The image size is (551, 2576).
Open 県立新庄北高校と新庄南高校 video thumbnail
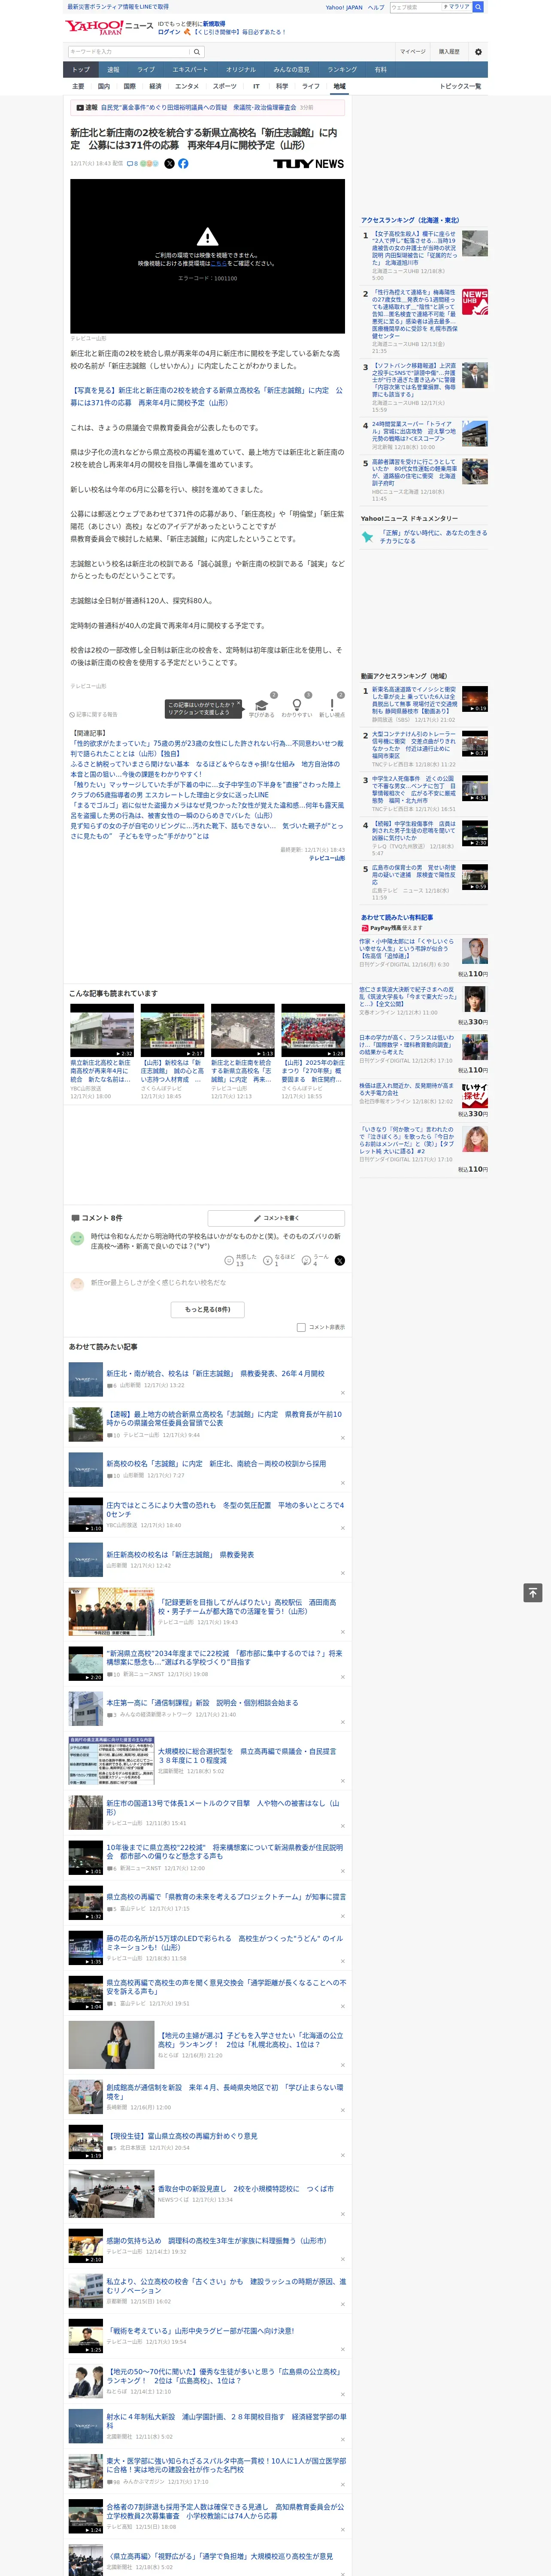pos(102,1030)
